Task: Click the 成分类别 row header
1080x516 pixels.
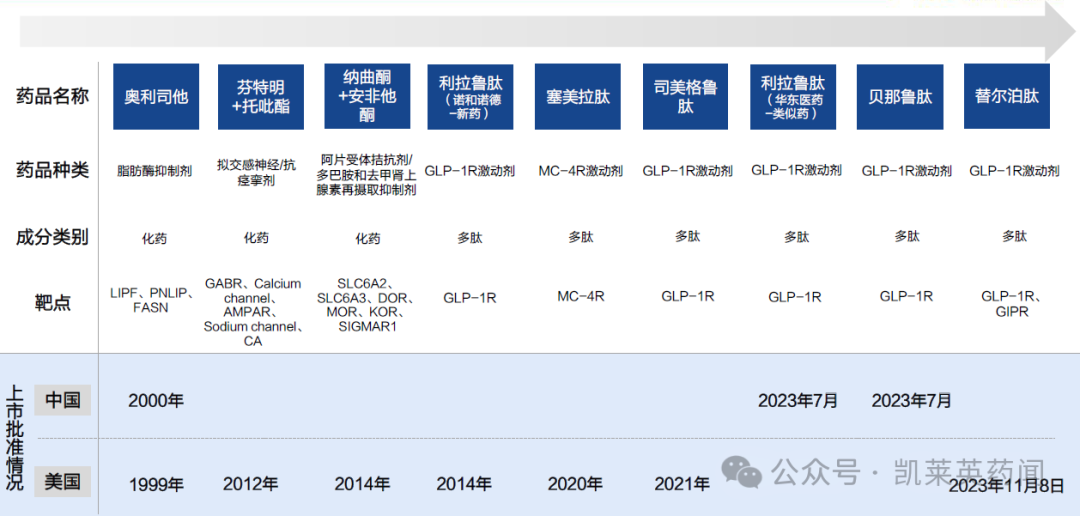Action: [x=52, y=237]
